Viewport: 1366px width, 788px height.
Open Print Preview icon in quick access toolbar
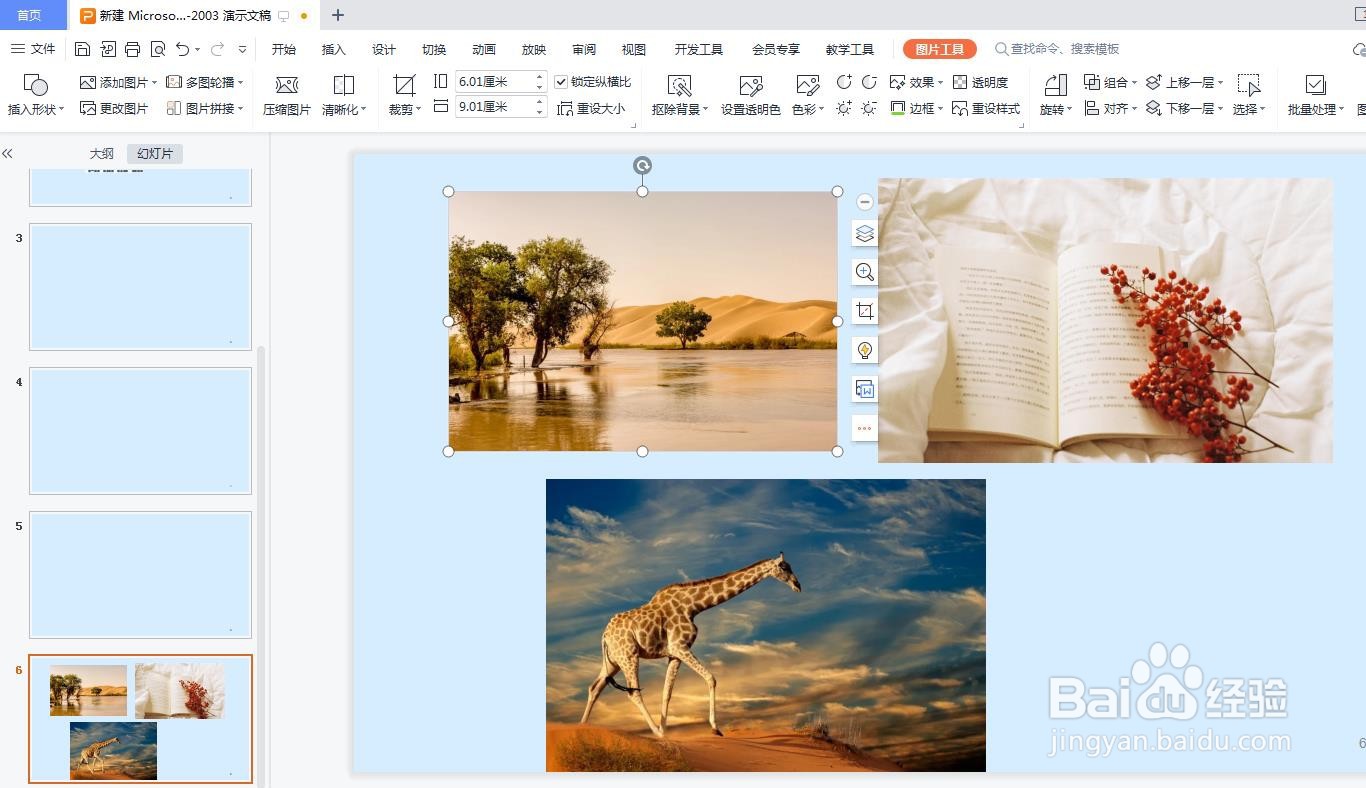pos(158,49)
